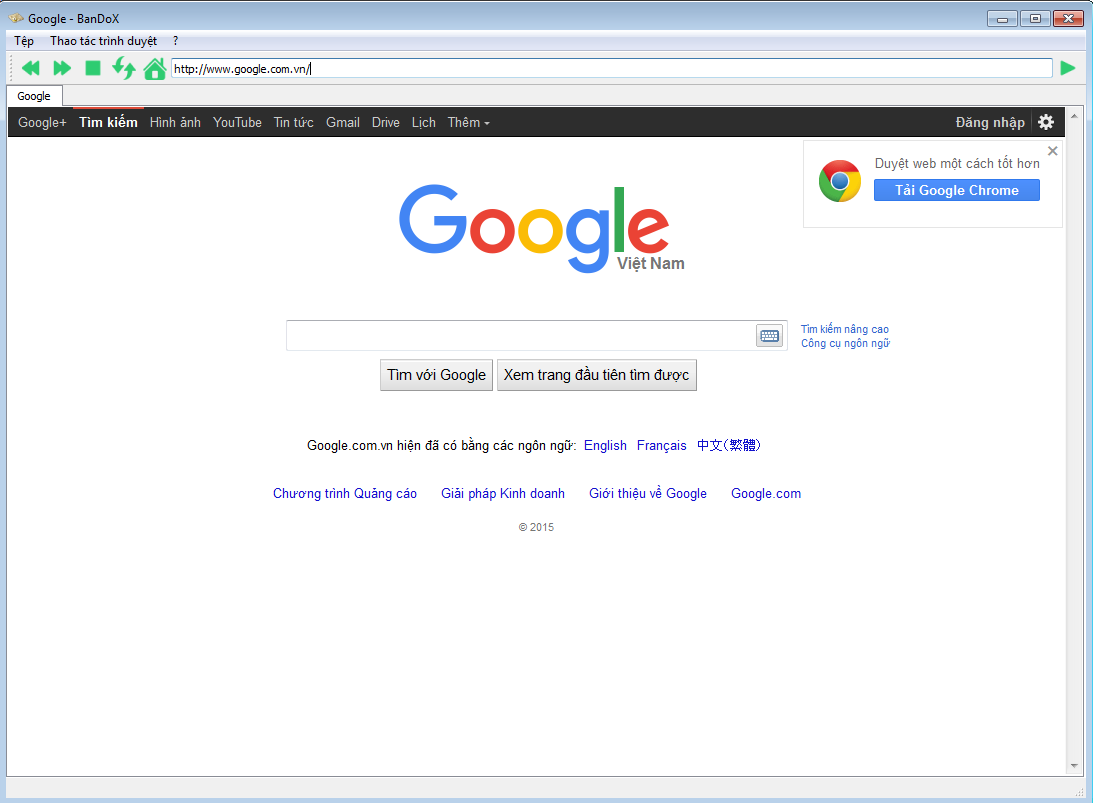Select Tìm kiếm in the Google bar
The height and width of the screenshot is (803, 1093).
(108, 123)
